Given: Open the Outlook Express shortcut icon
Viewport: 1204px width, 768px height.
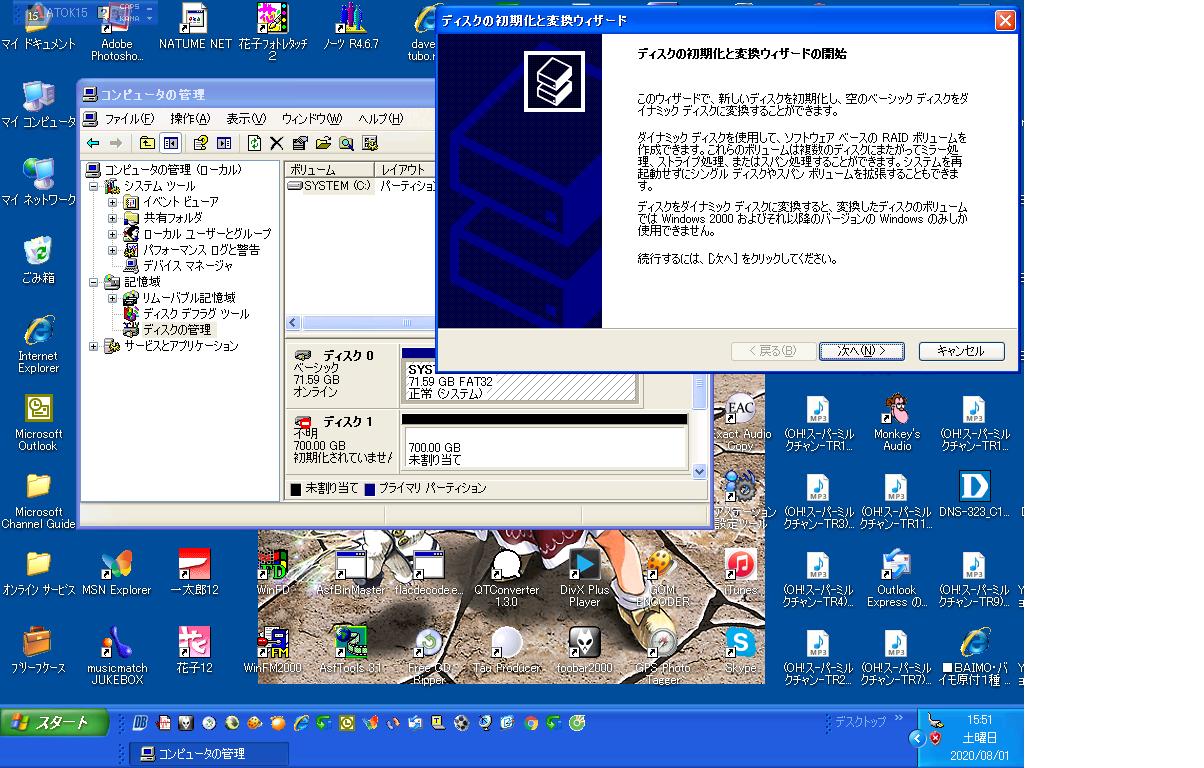Looking at the screenshot, I should click(896, 577).
